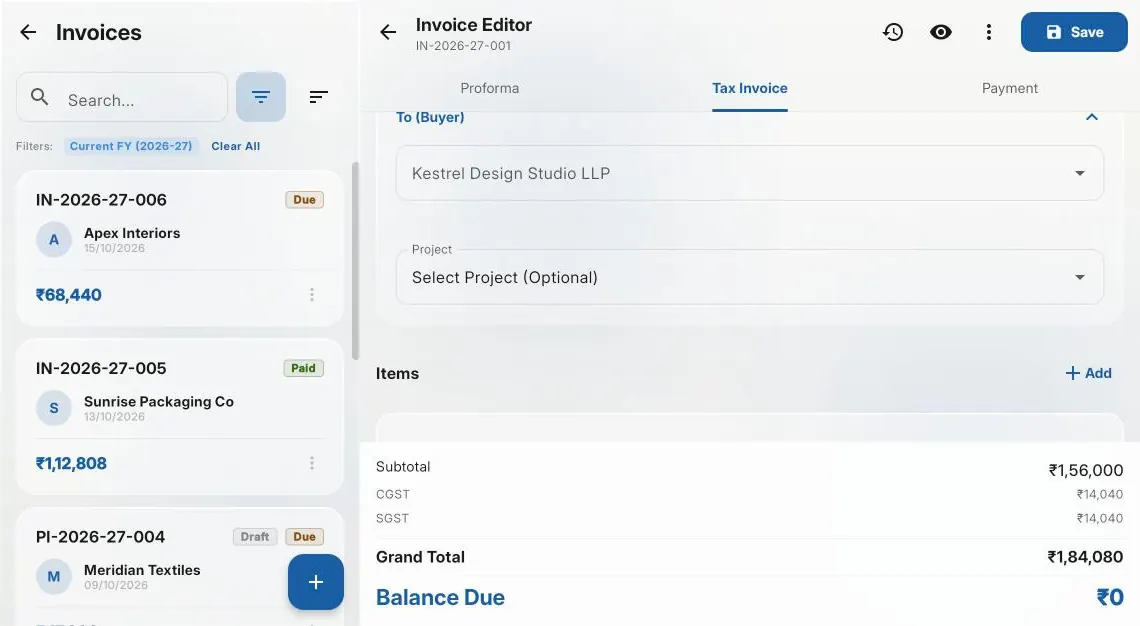The image size is (1140, 626).
Task: Click the CGST row label
Action: (x=393, y=494)
